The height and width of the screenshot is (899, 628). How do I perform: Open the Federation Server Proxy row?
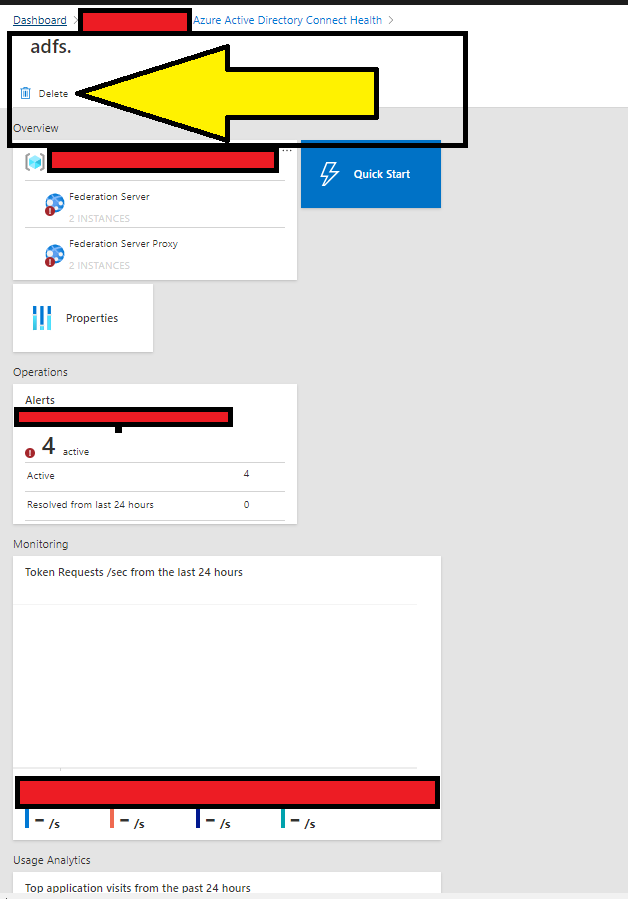[x=155, y=252]
